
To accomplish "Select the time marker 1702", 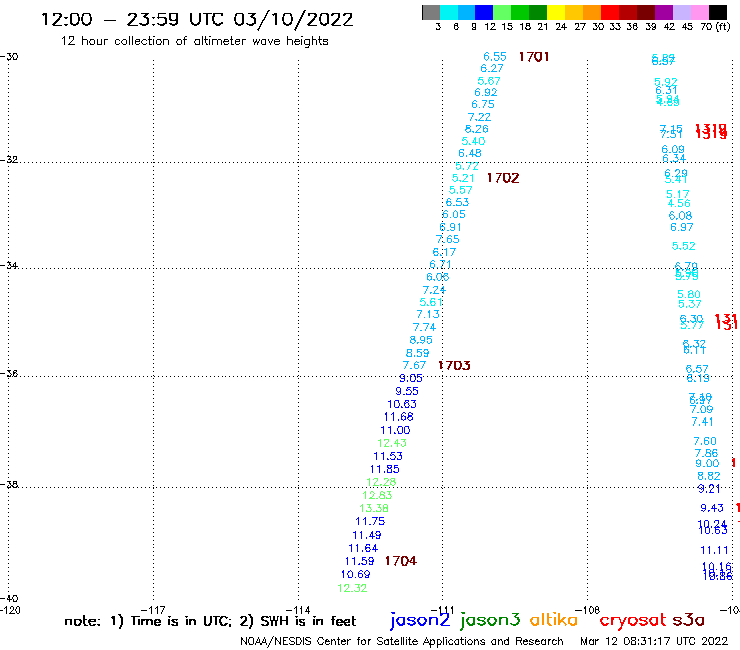I will pos(503,178).
